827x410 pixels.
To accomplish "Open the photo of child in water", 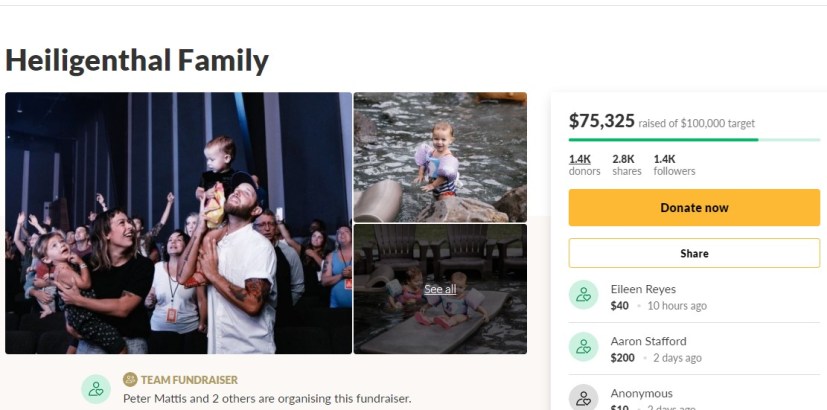I will point(440,157).
